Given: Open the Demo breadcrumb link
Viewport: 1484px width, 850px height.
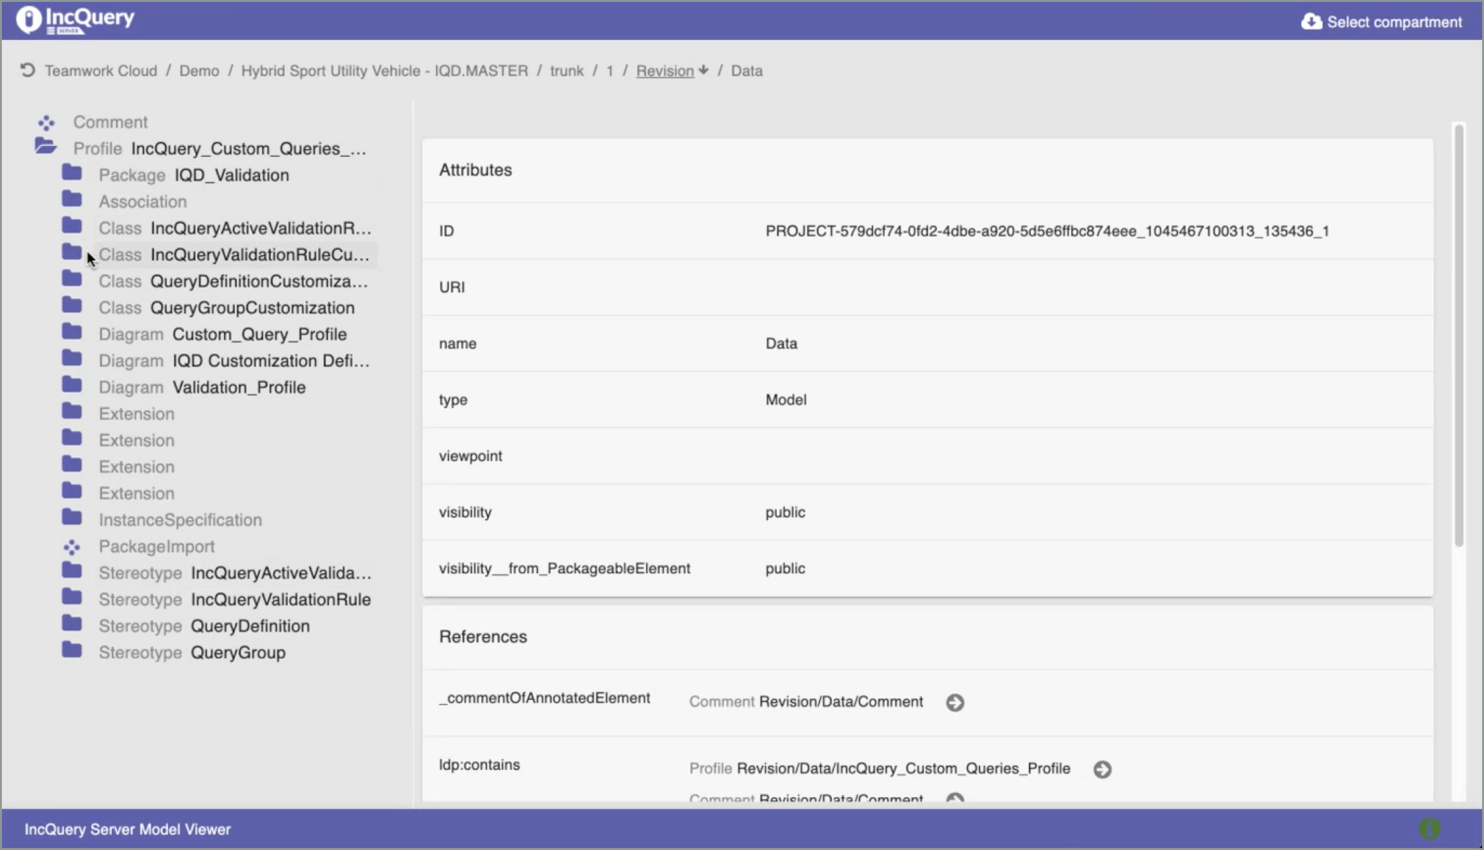Looking at the screenshot, I should (x=199, y=71).
